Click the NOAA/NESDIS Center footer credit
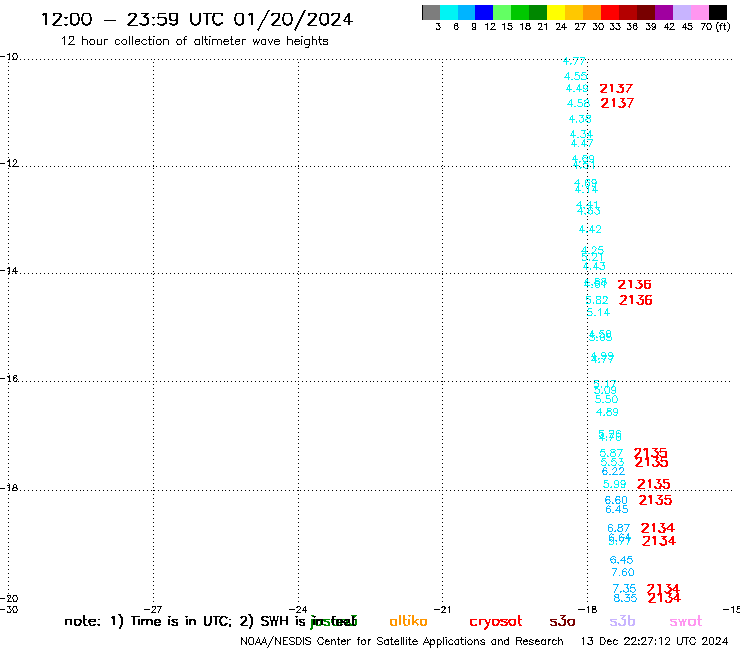Image resolution: width=740 pixels, height=650 pixels. (402, 642)
